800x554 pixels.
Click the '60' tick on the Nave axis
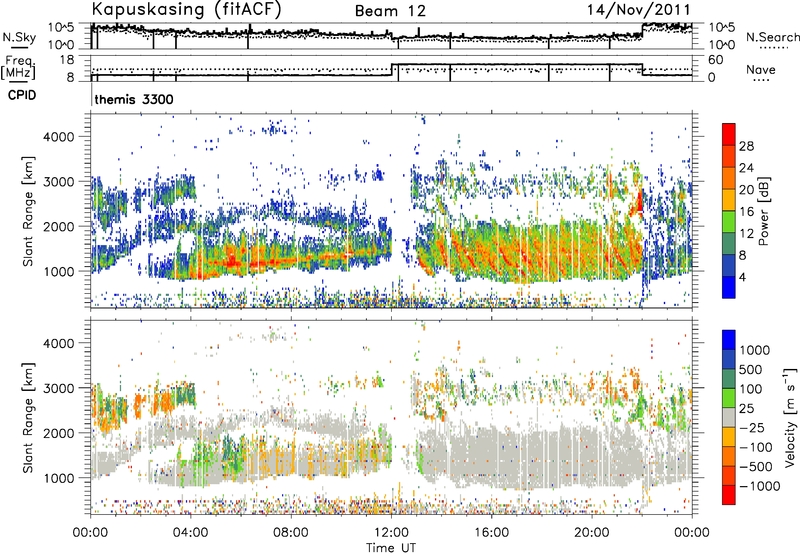[716, 60]
